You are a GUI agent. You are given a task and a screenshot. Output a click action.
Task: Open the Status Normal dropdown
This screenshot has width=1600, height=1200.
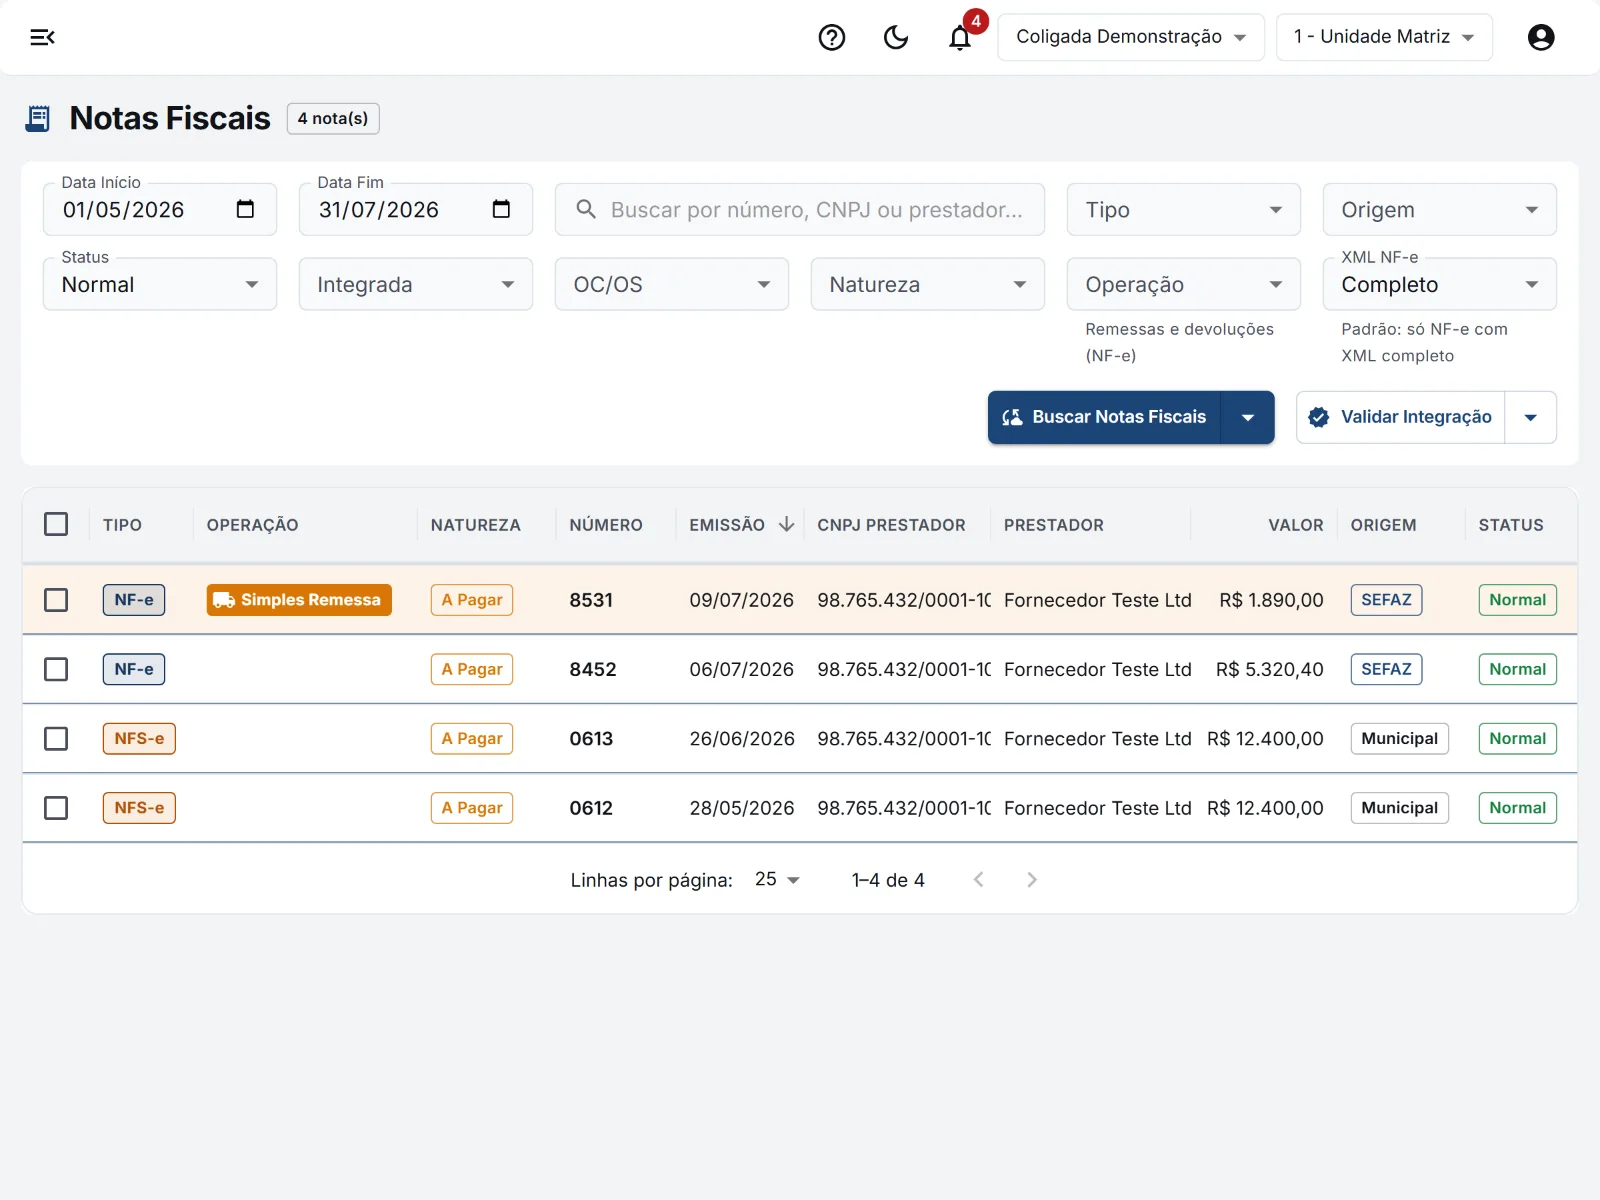[160, 284]
